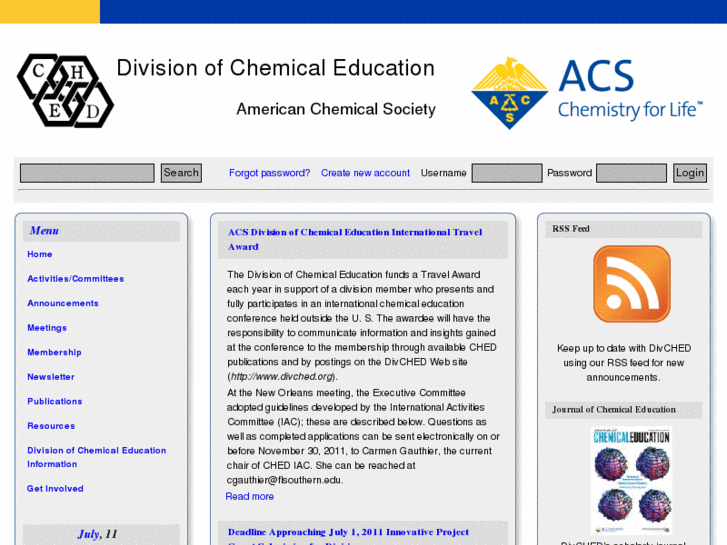Click into the search text field
Viewport: 727px width, 545px height.
pos(87,173)
